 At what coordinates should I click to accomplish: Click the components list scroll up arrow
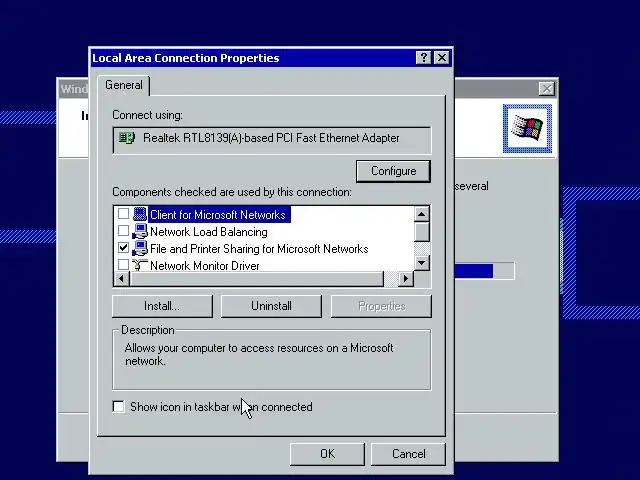click(x=422, y=214)
